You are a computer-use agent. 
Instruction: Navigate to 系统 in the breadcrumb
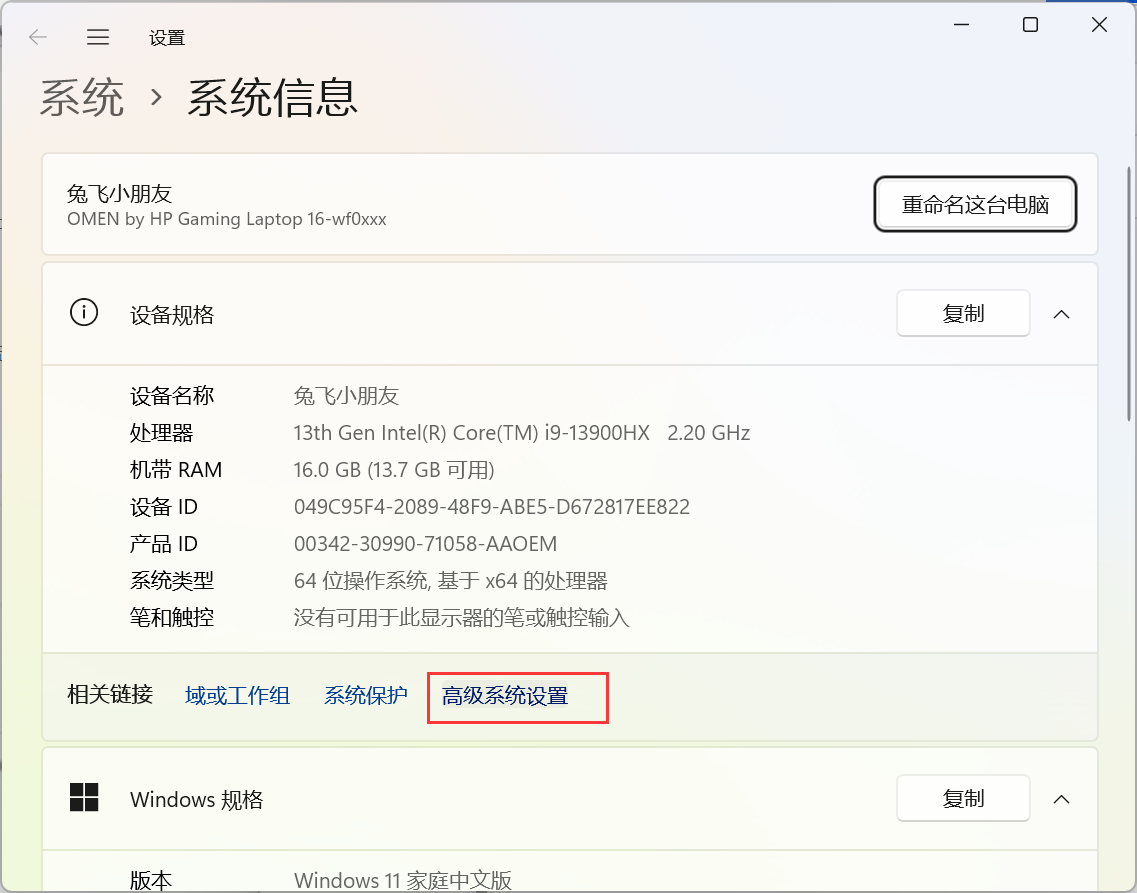click(x=82, y=98)
